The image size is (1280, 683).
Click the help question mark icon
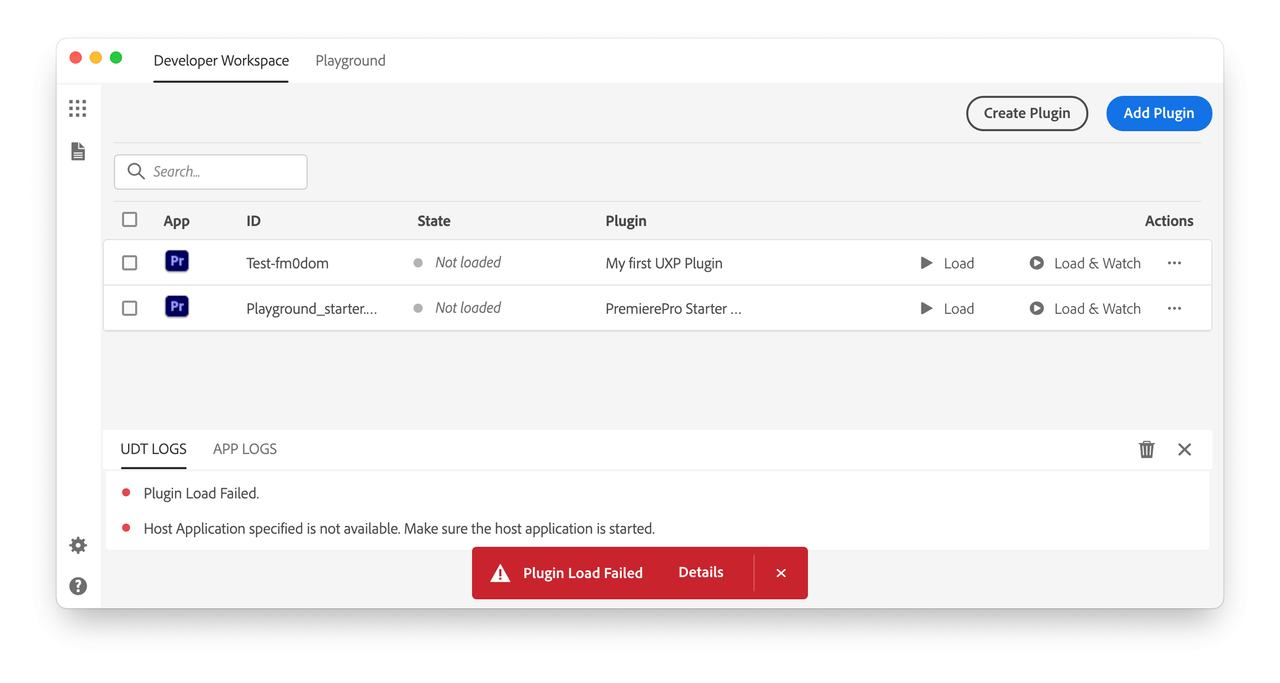tap(78, 586)
